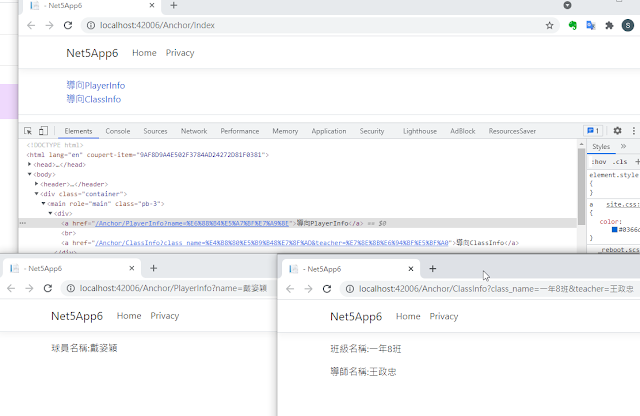This screenshot has width=640, height=416.
Task: Click the /Anchor/PlayerInfo href in DOM tree
Action: click(192, 223)
